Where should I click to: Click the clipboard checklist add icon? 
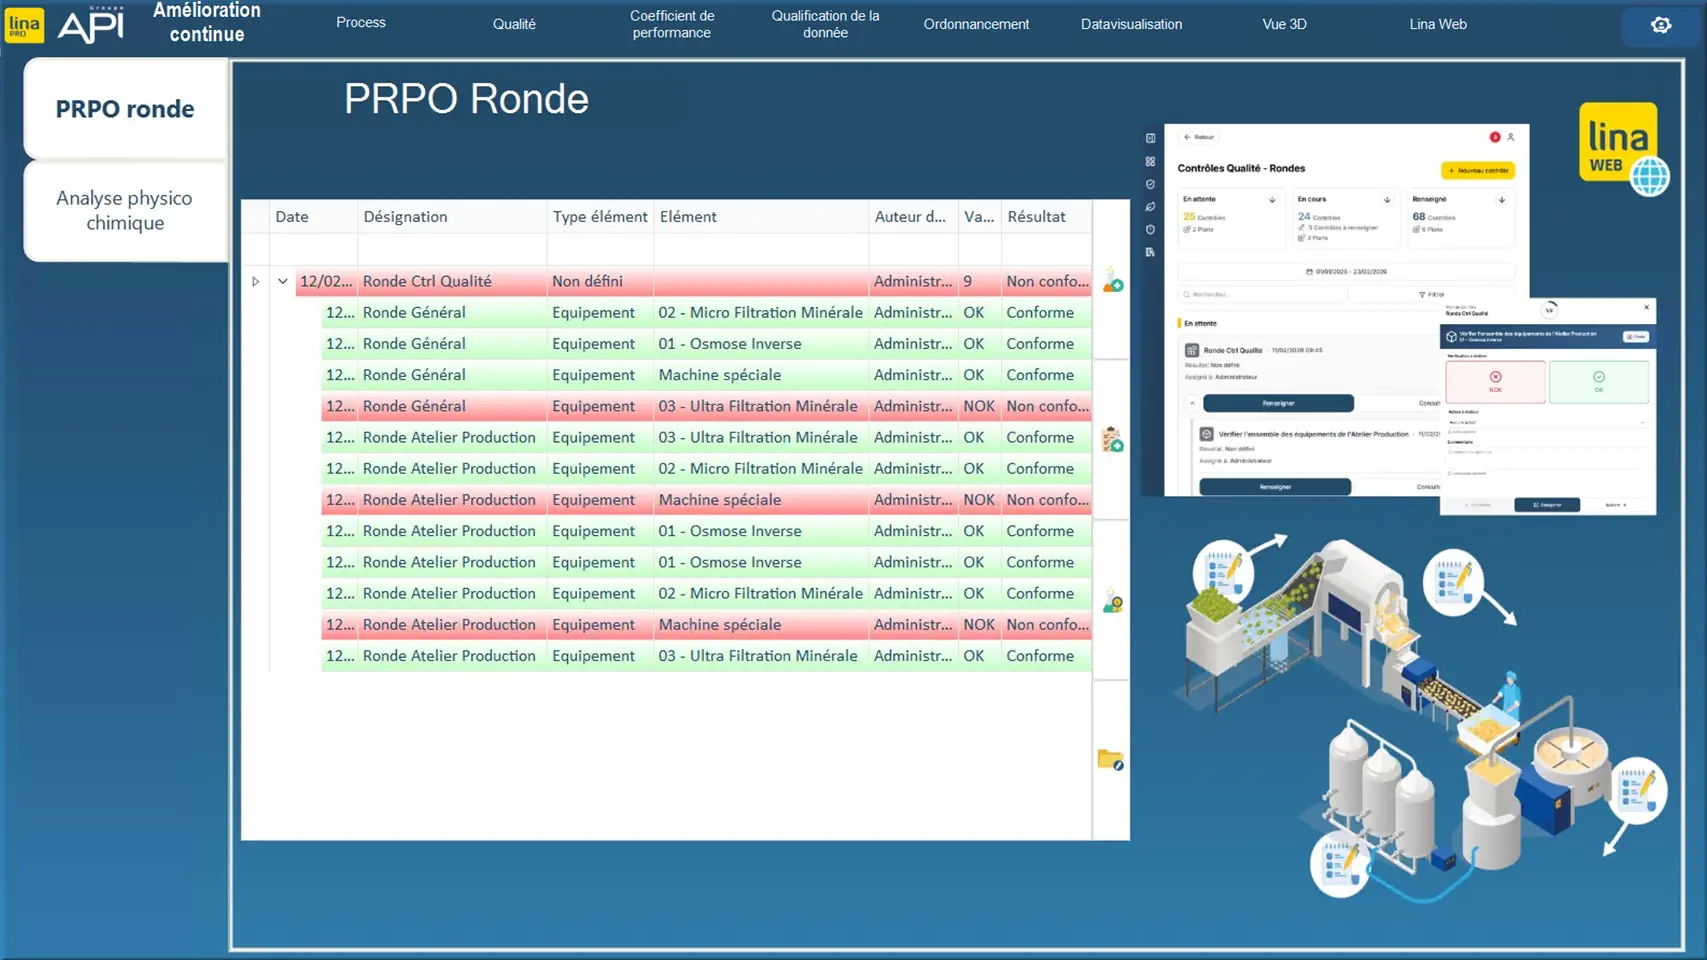tap(1112, 439)
